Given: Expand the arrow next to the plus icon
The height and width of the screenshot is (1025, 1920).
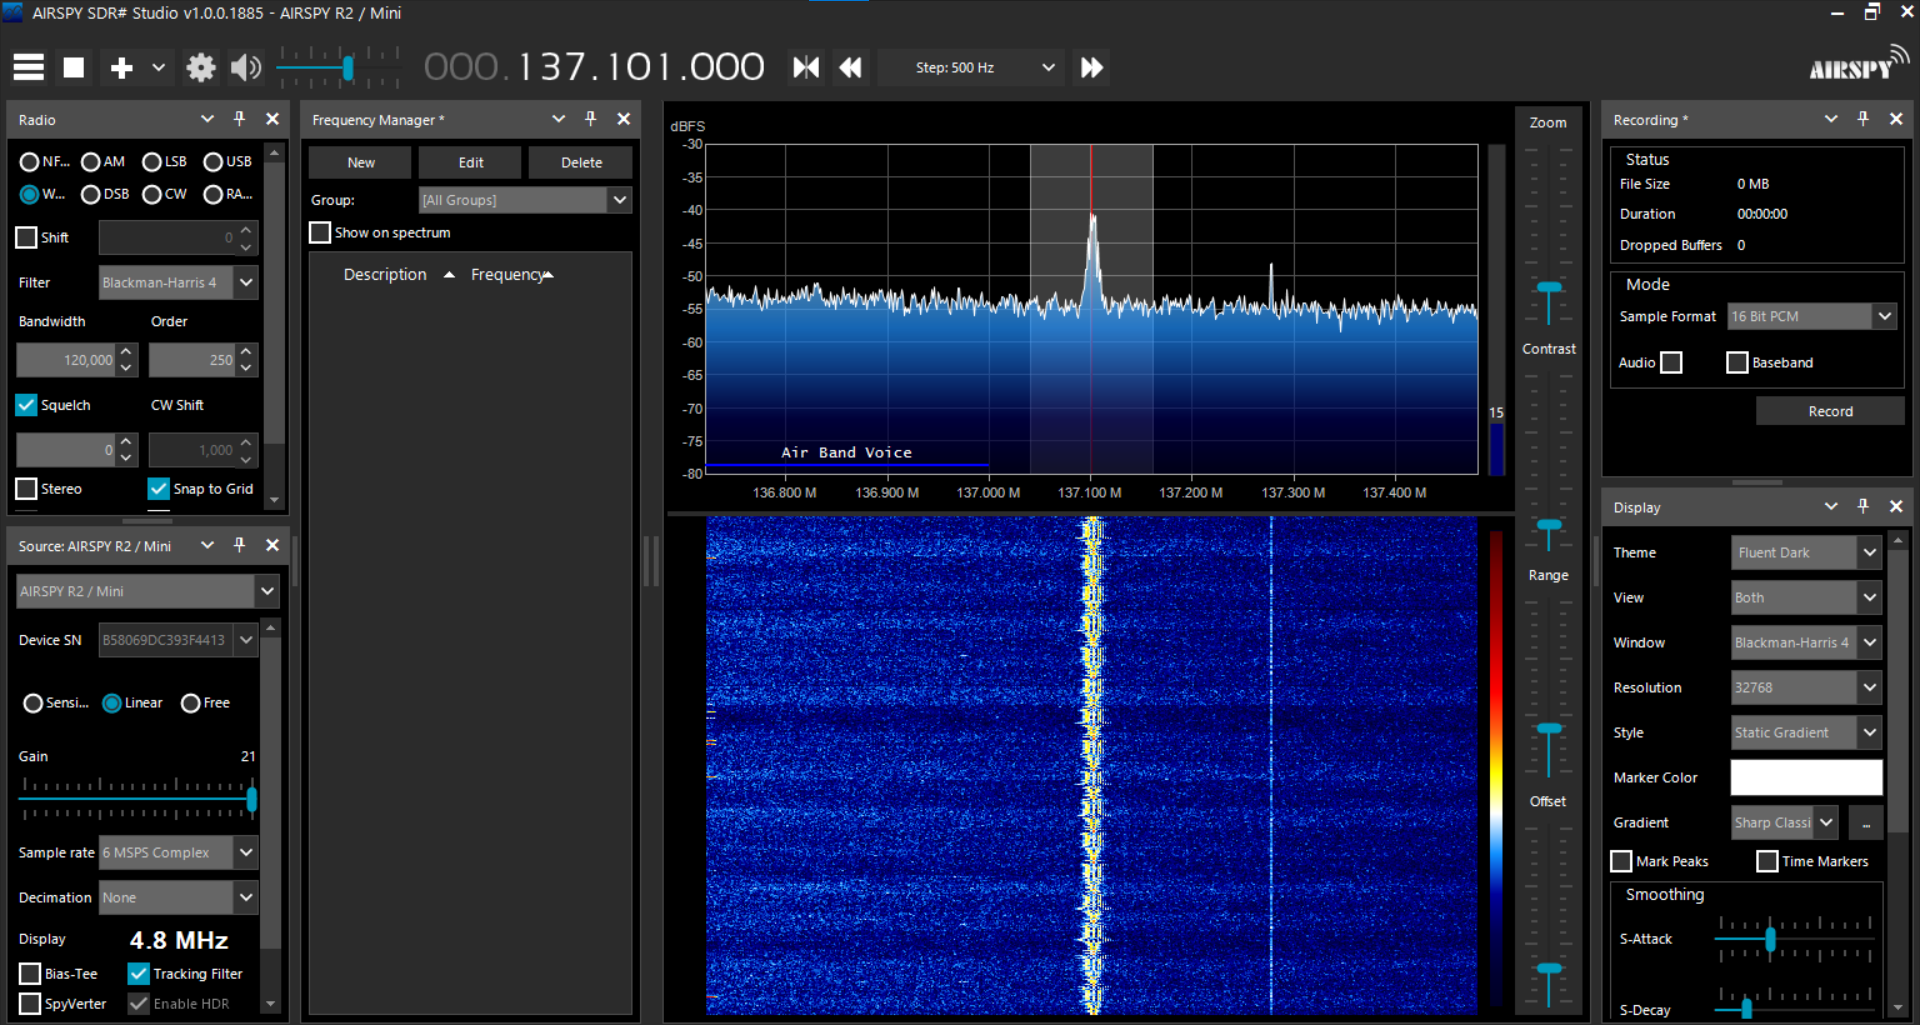Looking at the screenshot, I should pyautogui.click(x=158, y=67).
